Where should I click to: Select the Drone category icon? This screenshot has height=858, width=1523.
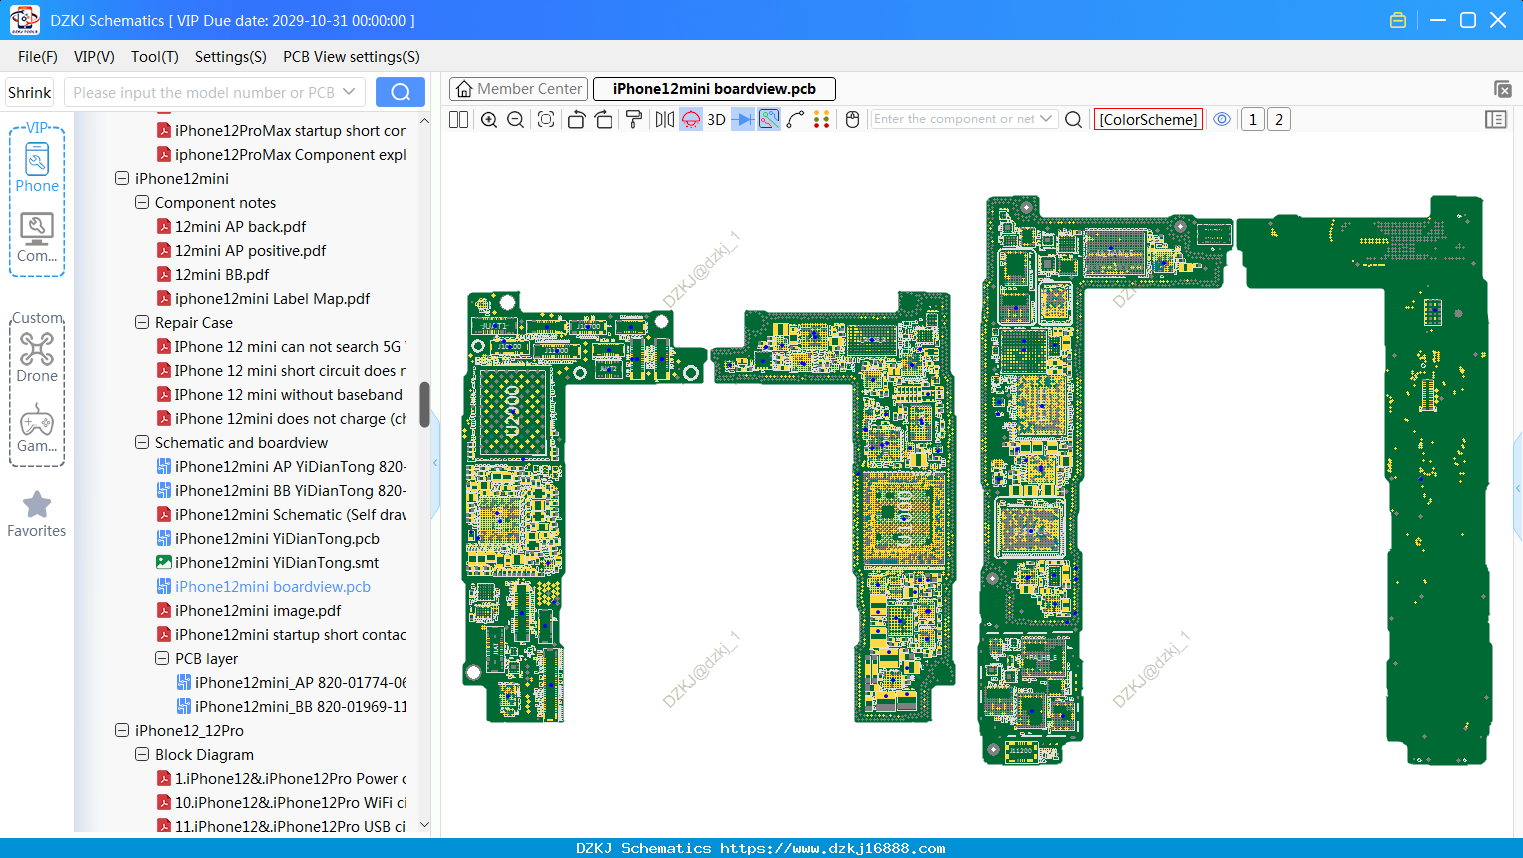click(37, 357)
